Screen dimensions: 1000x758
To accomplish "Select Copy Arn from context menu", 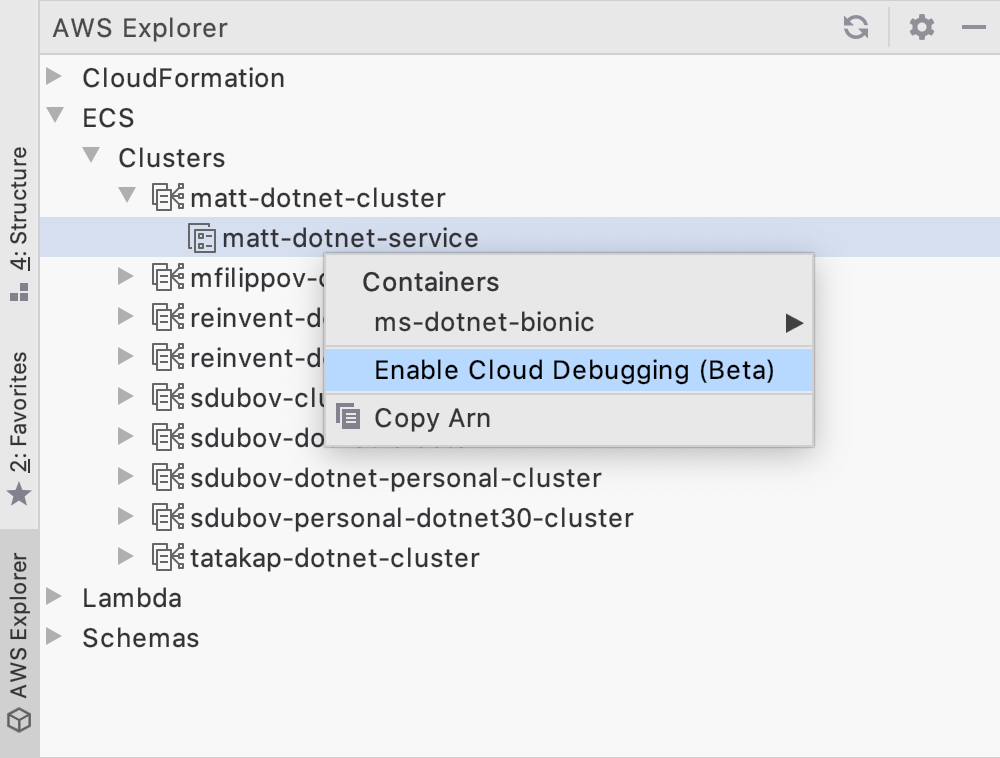I will pos(569,418).
